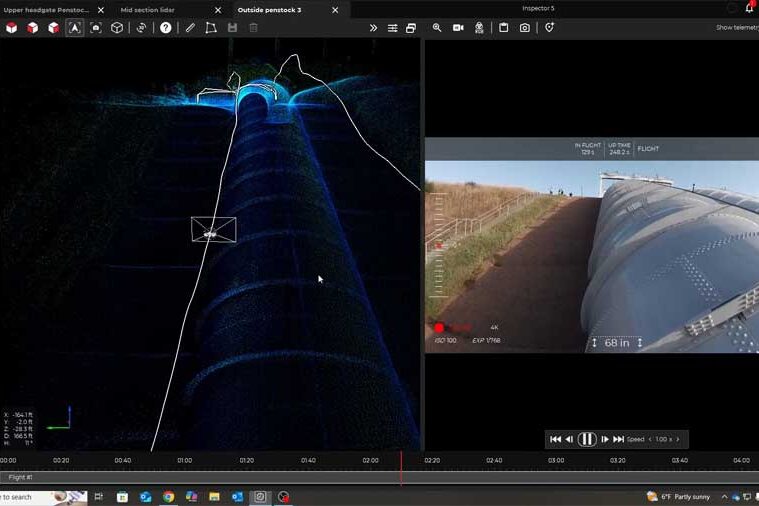759x506 pixels.
Task: Click the save floppy disk icon
Action: (232, 28)
